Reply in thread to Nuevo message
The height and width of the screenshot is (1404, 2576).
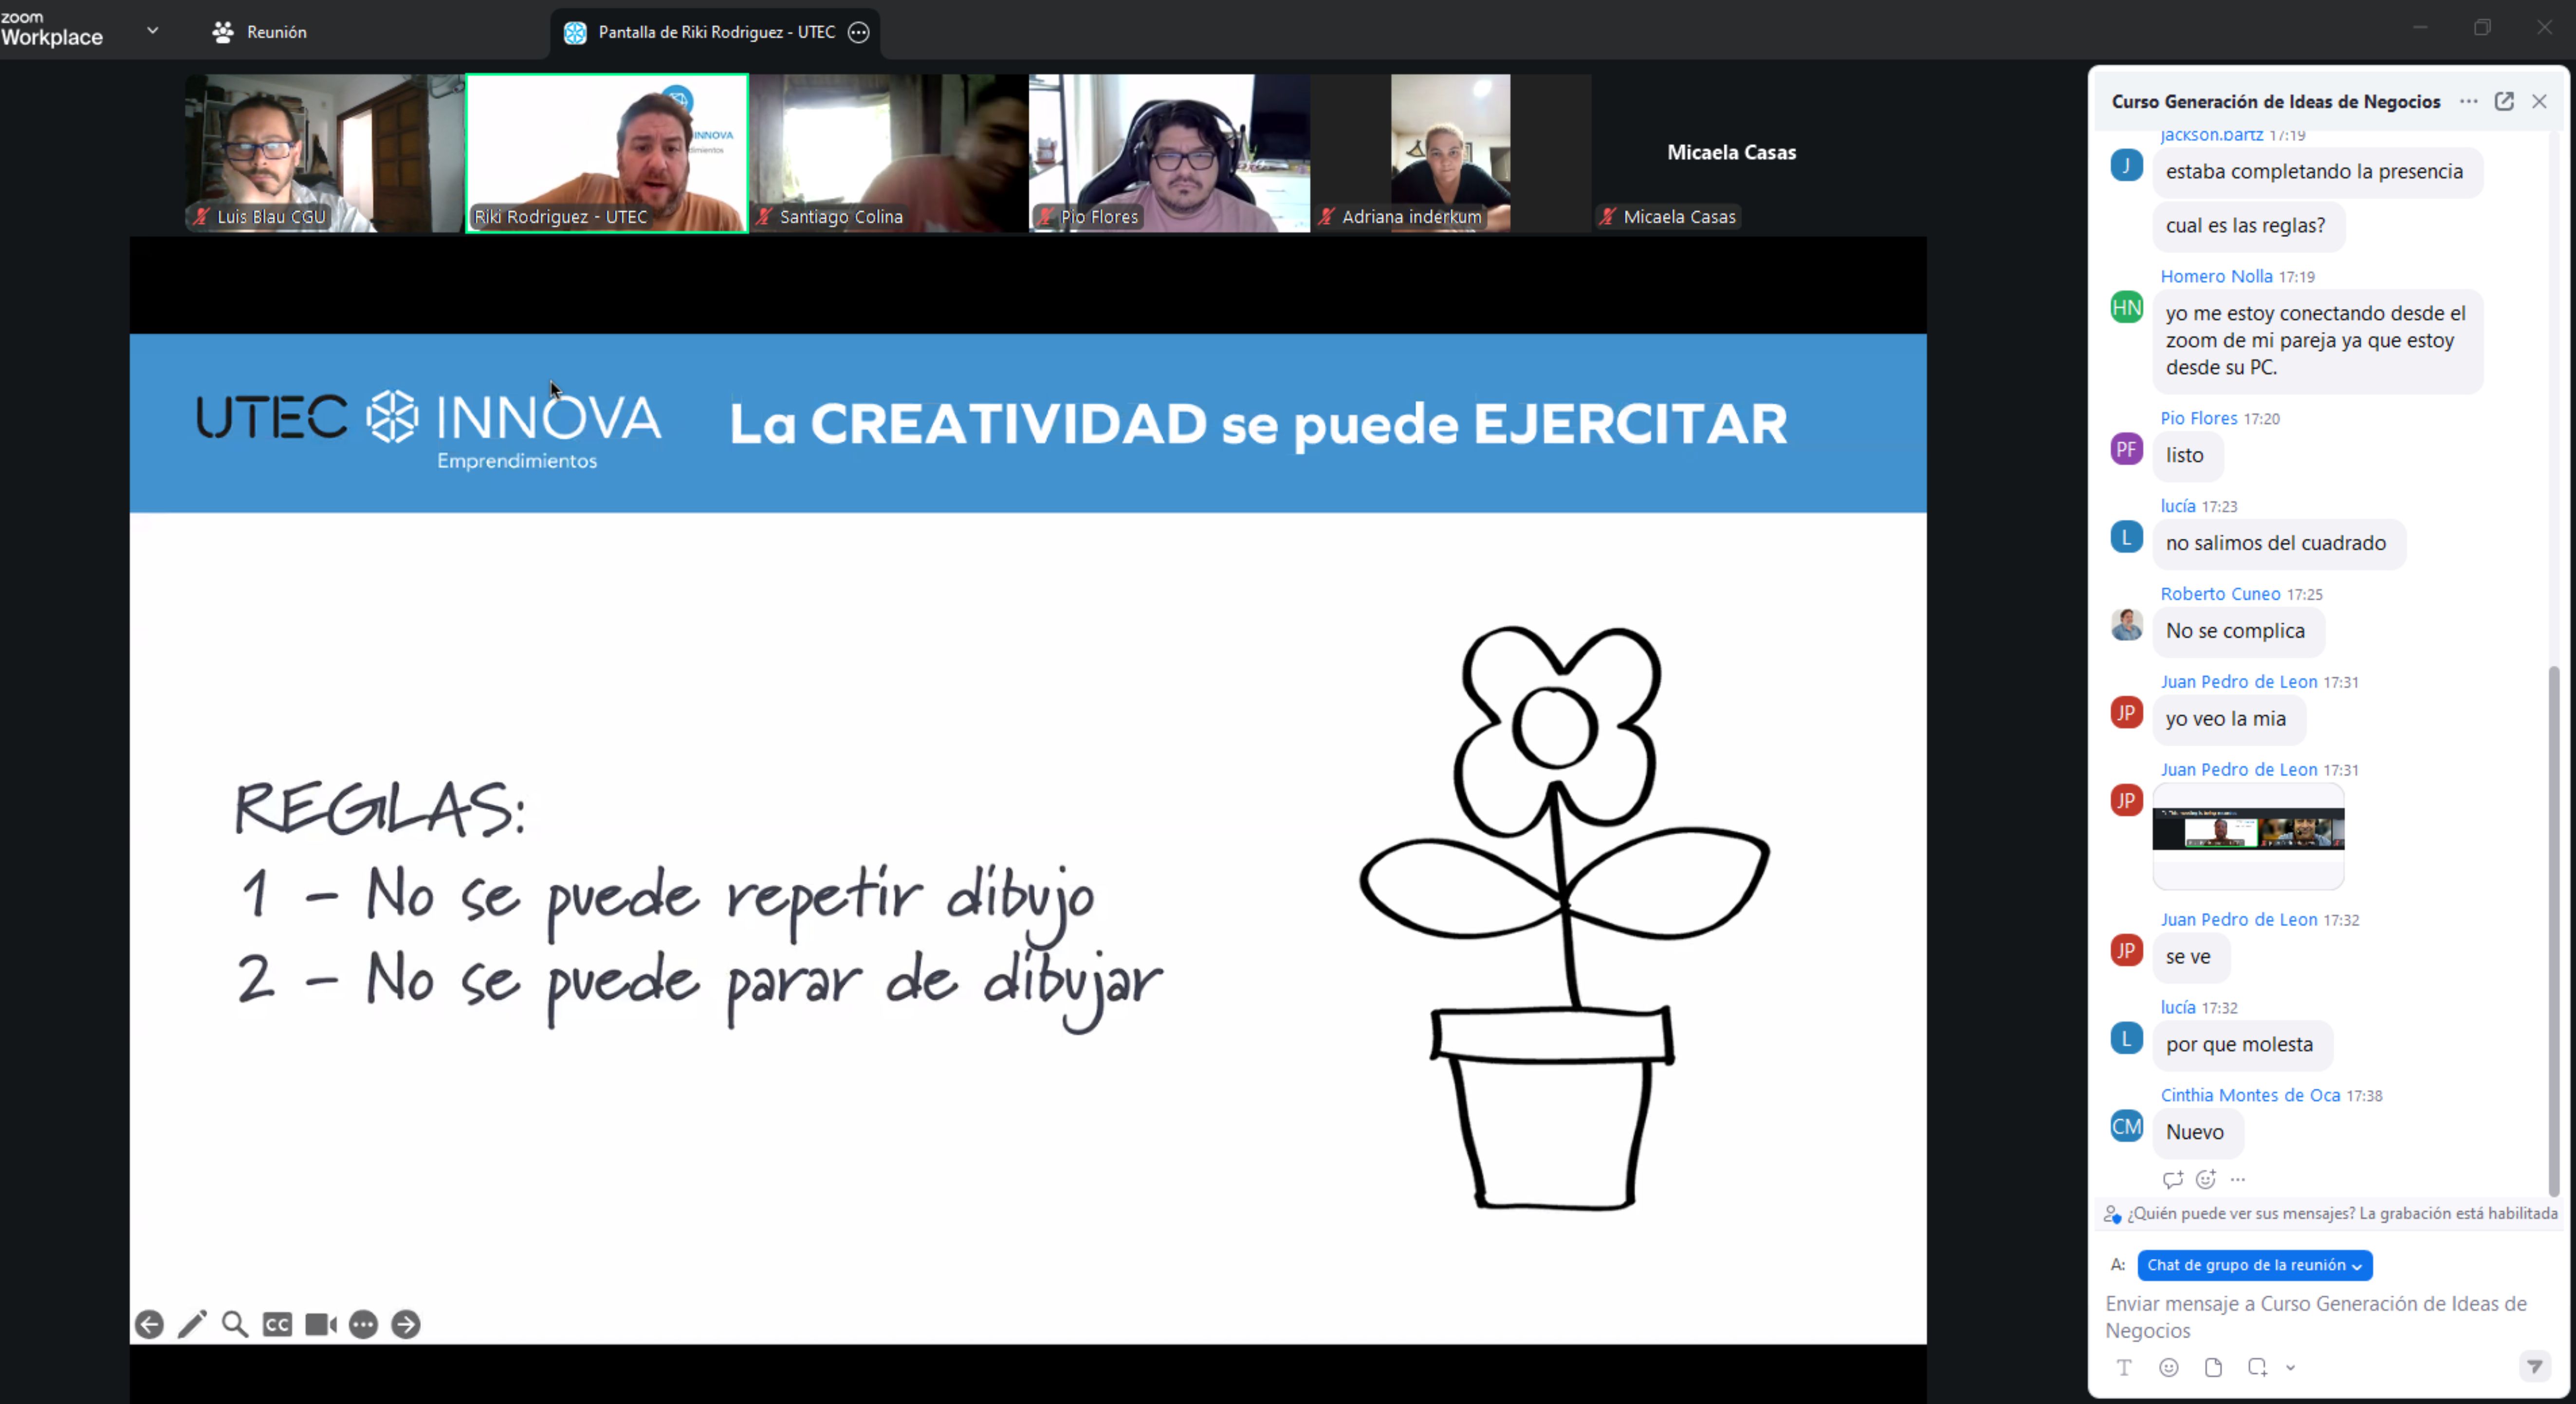pyautogui.click(x=2172, y=1179)
